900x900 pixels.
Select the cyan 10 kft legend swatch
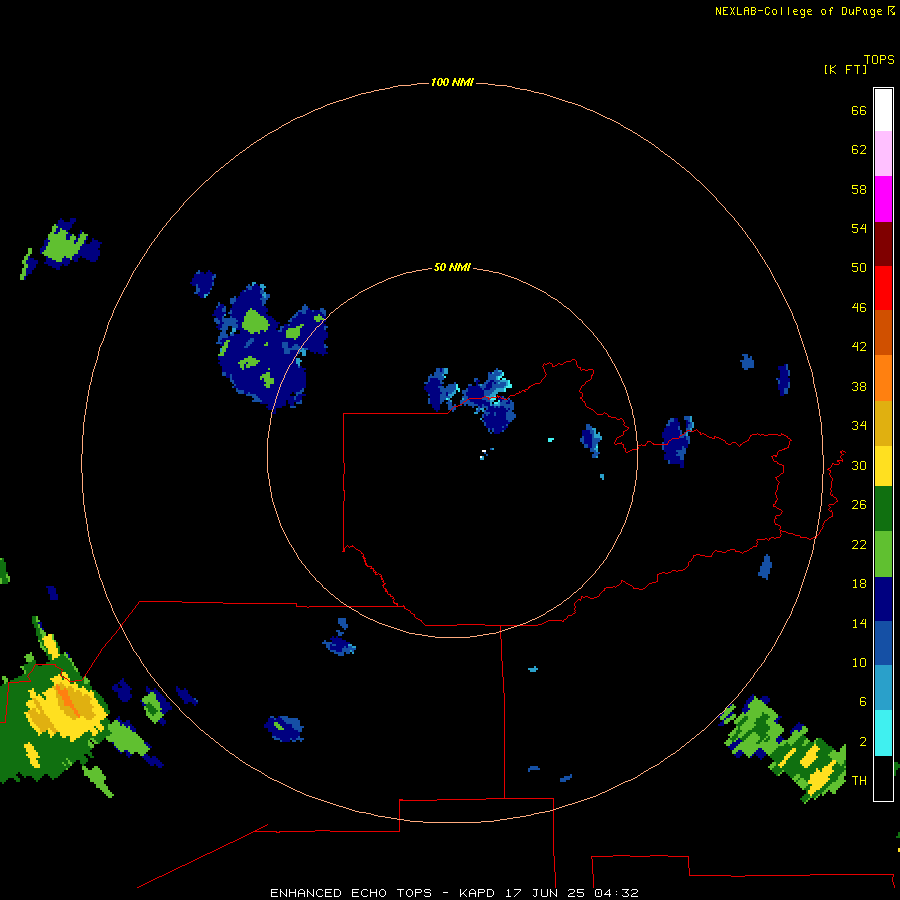pyautogui.click(x=883, y=733)
